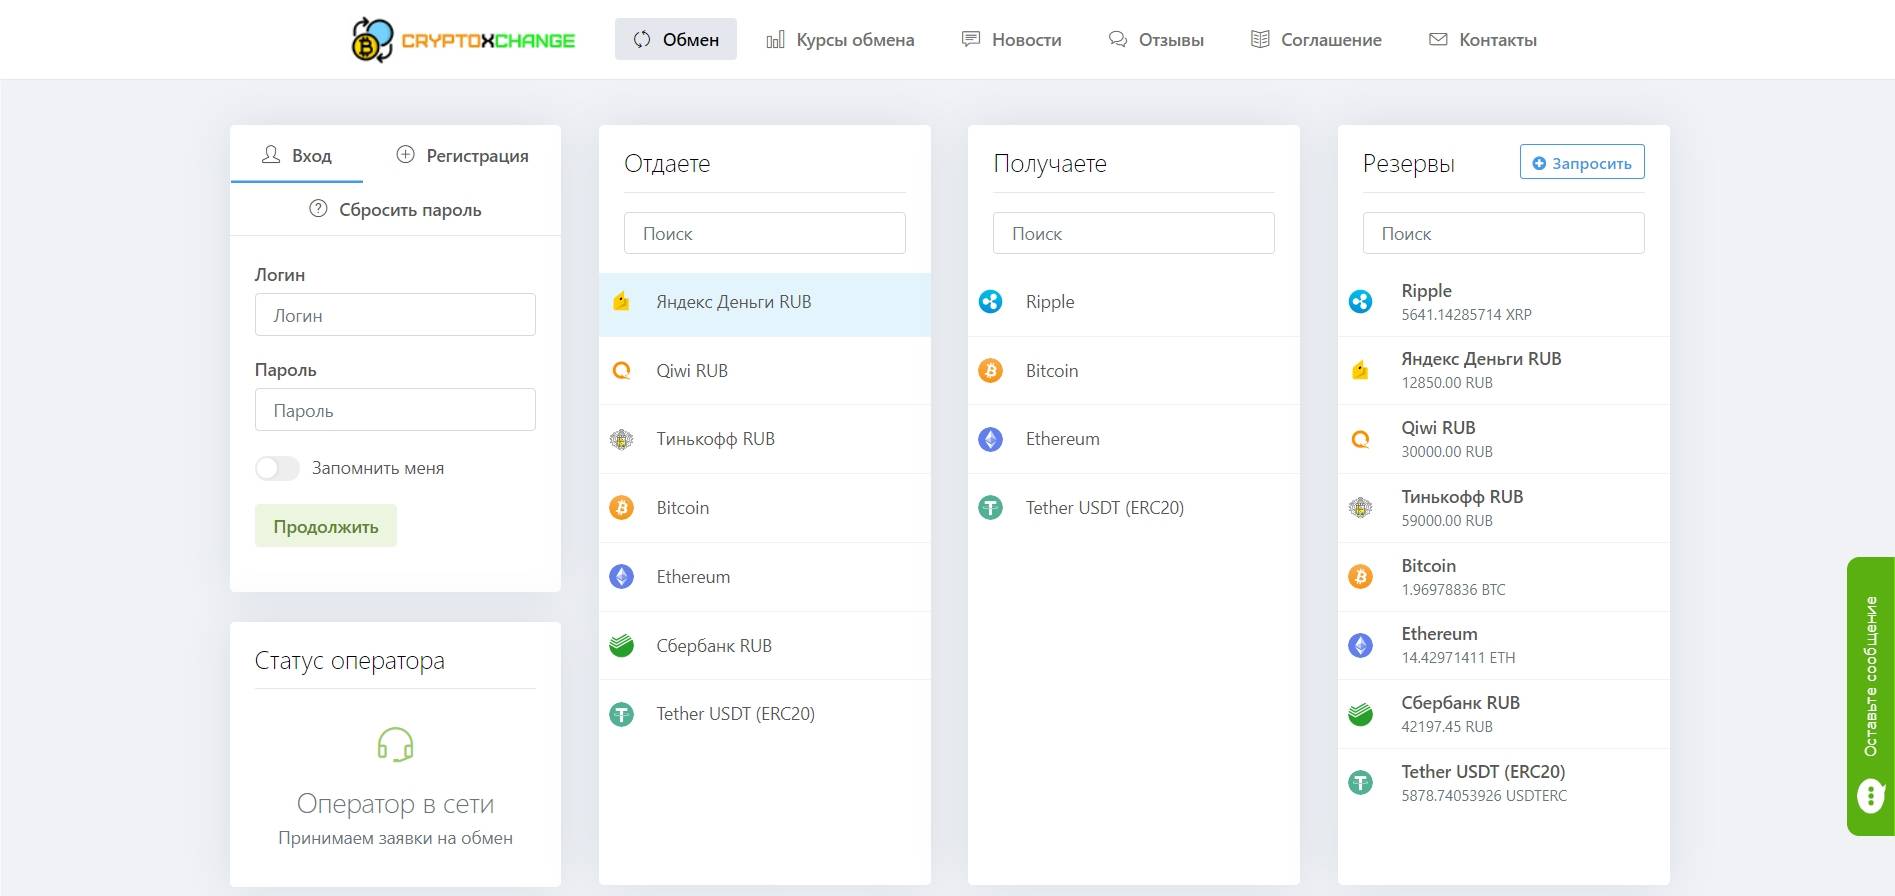Click the operator headset icon
The width and height of the screenshot is (1895, 896).
click(395, 745)
